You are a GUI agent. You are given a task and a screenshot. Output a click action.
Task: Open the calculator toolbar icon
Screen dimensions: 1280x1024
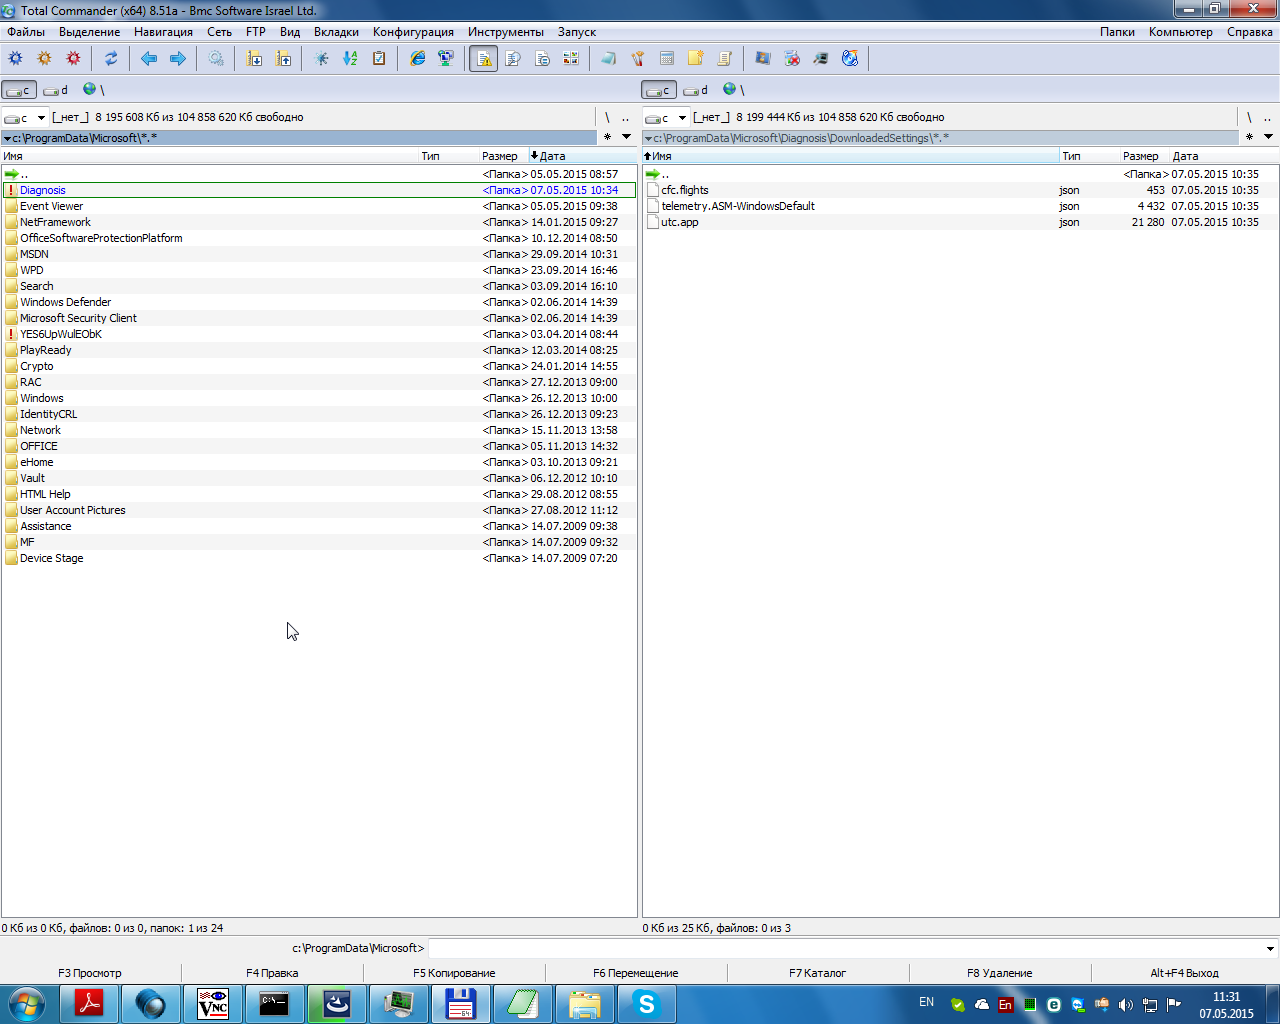pyautogui.click(x=667, y=59)
